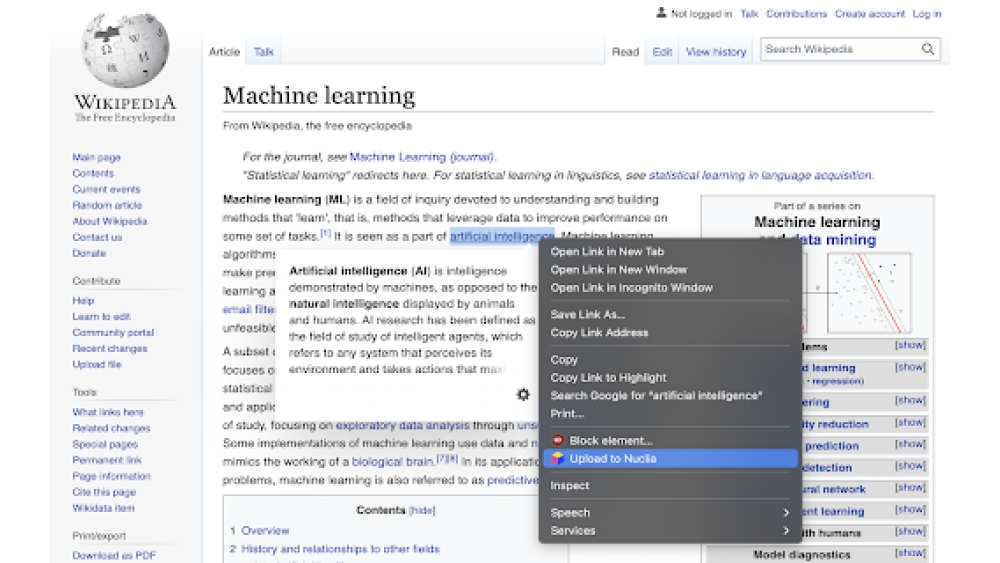The width and height of the screenshot is (1000, 563).
Task: Select Copy Link Address
Action: click(670, 333)
